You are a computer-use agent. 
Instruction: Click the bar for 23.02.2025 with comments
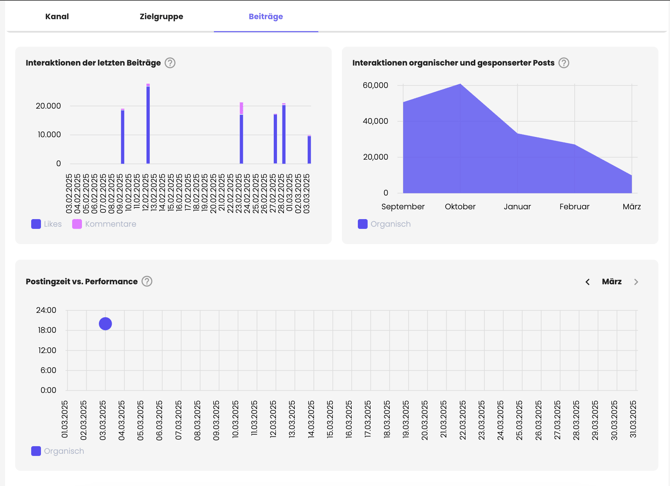[x=241, y=133]
